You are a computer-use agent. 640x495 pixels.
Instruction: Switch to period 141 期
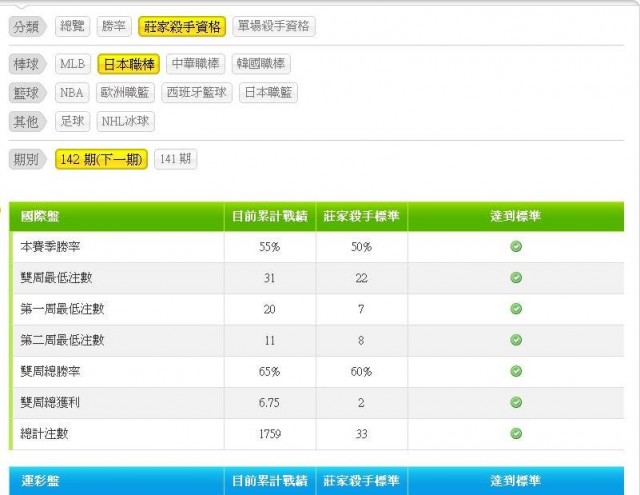(176, 159)
